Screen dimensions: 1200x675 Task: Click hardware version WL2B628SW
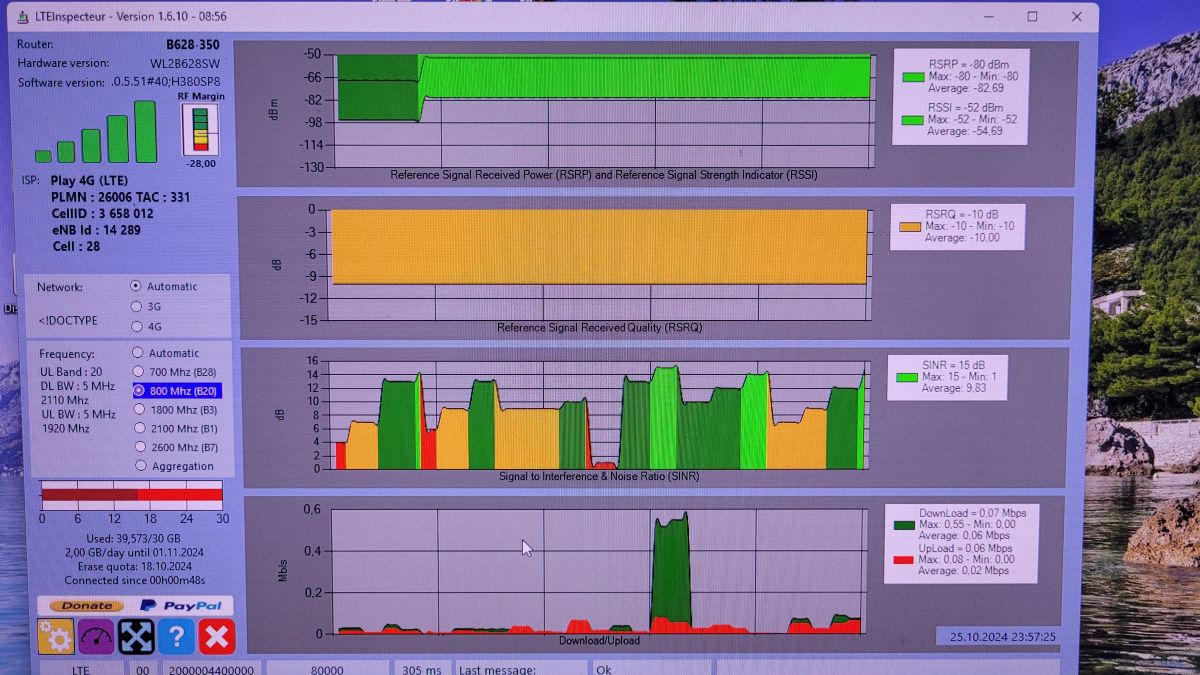click(185, 63)
